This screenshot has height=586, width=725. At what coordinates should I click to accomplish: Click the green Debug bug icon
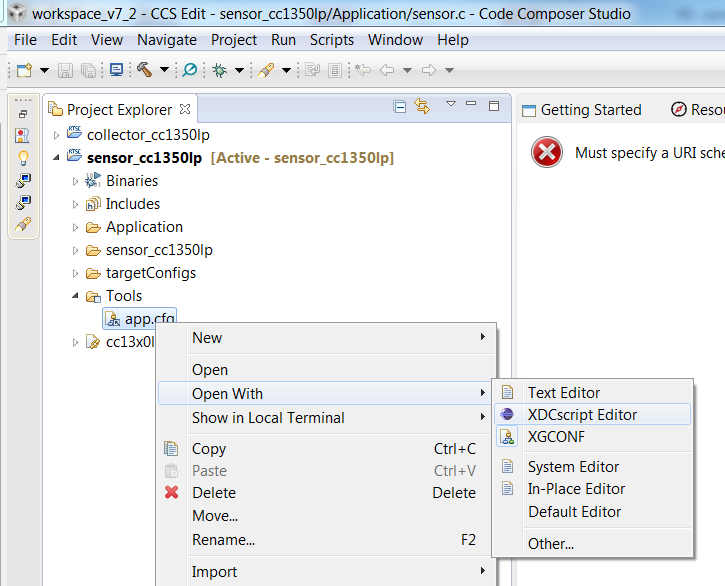coord(219,70)
